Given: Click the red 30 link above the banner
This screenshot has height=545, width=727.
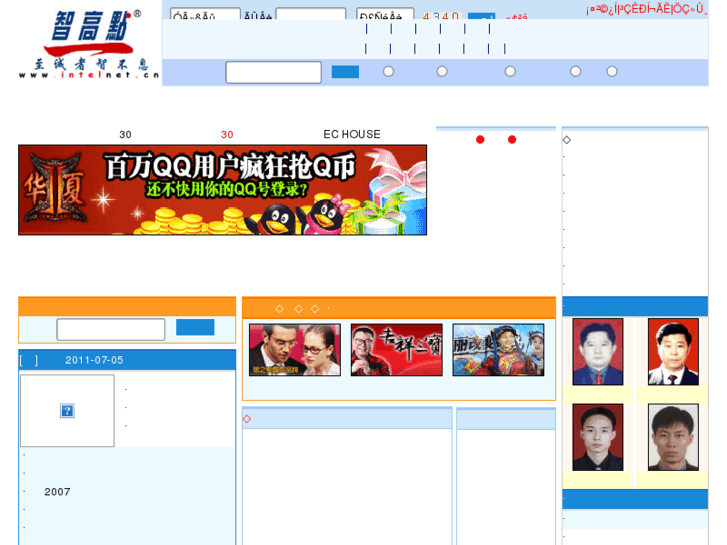Looking at the screenshot, I should [227, 135].
